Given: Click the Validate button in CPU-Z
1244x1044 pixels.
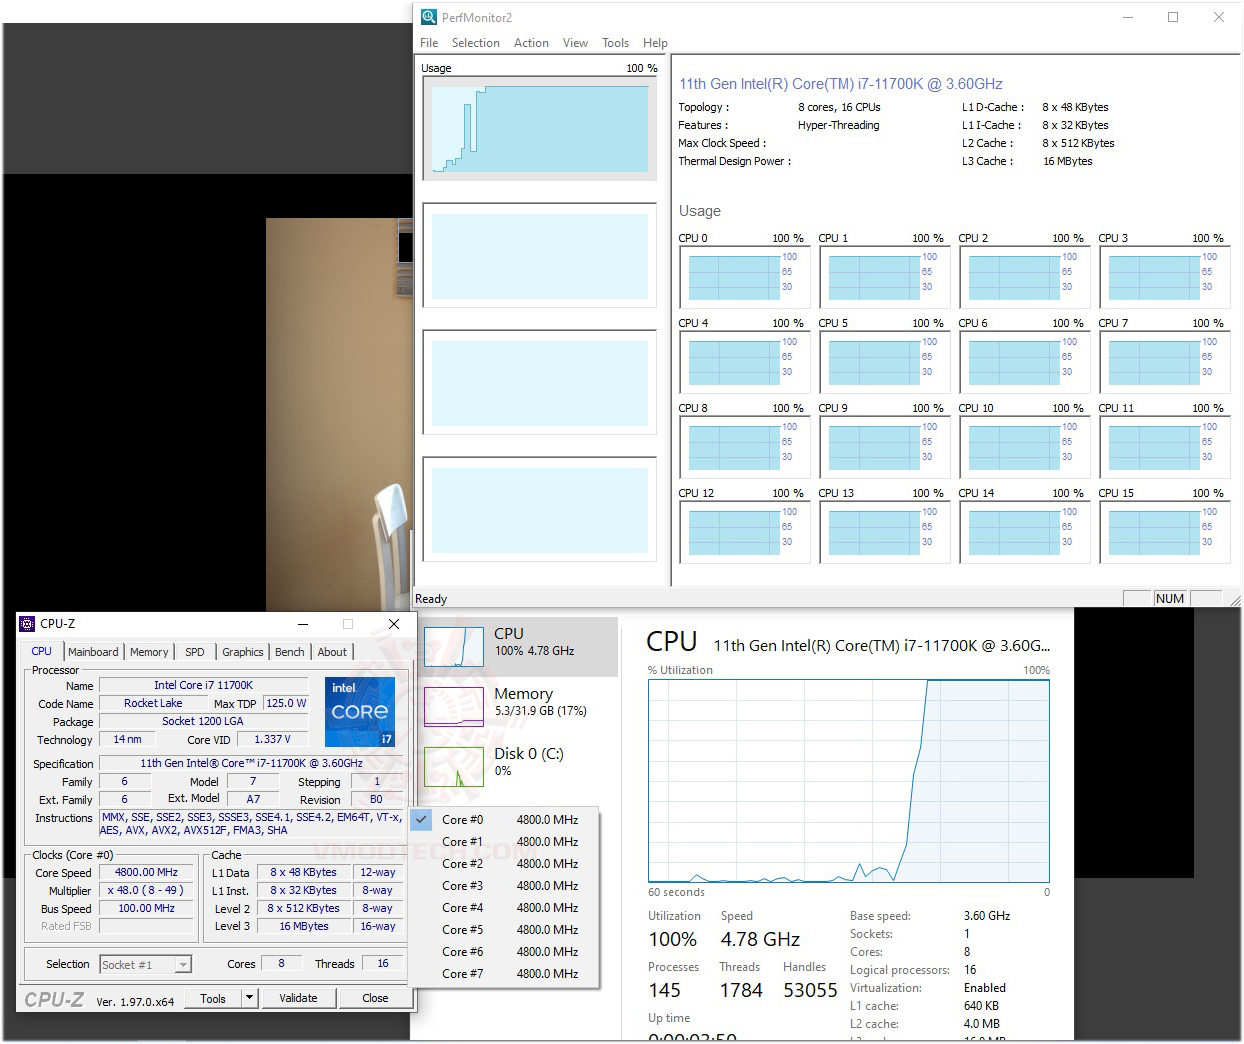Looking at the screenshot, I should [298, 998].
